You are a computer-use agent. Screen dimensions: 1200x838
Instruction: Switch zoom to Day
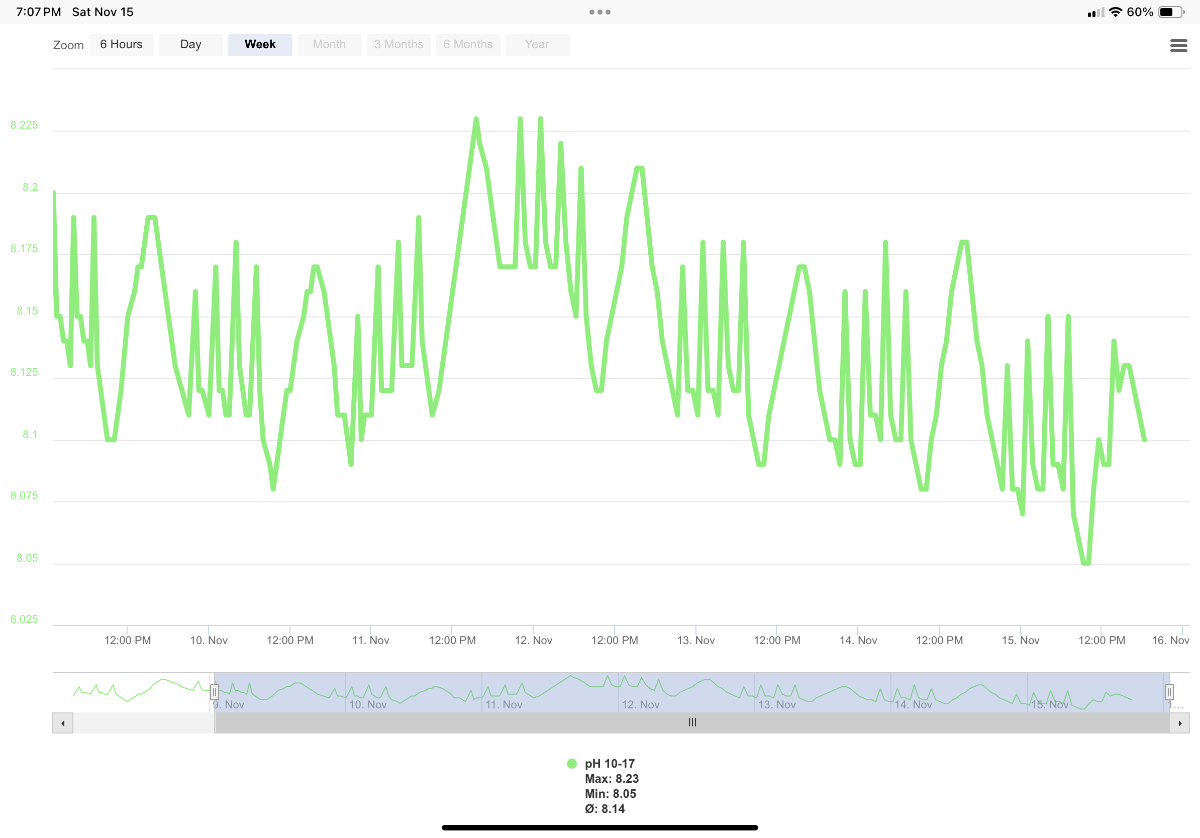point(190,45)
